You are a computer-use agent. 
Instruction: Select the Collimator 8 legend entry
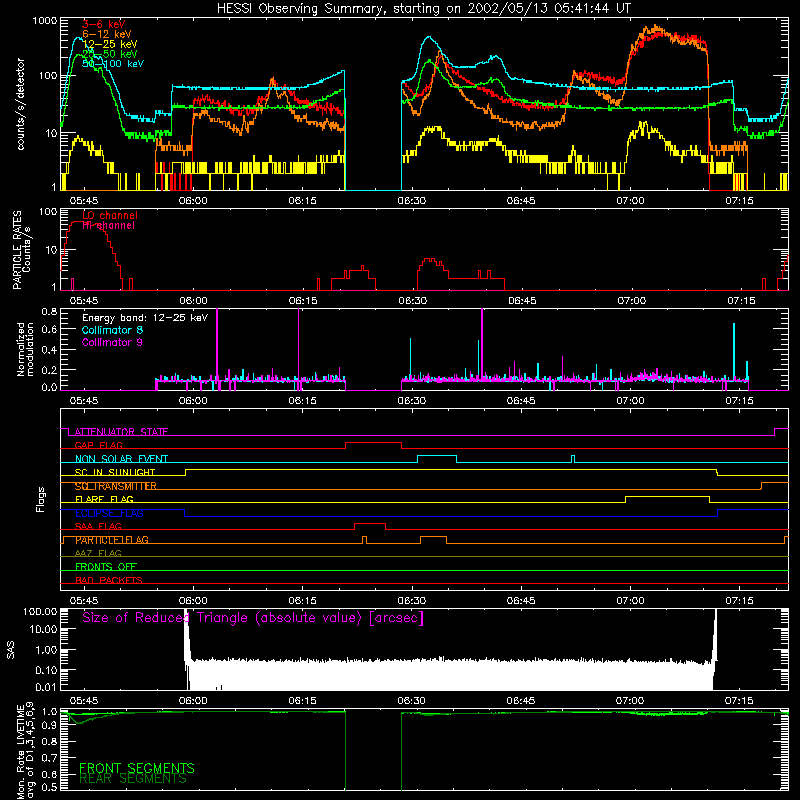tap(112, 330)
